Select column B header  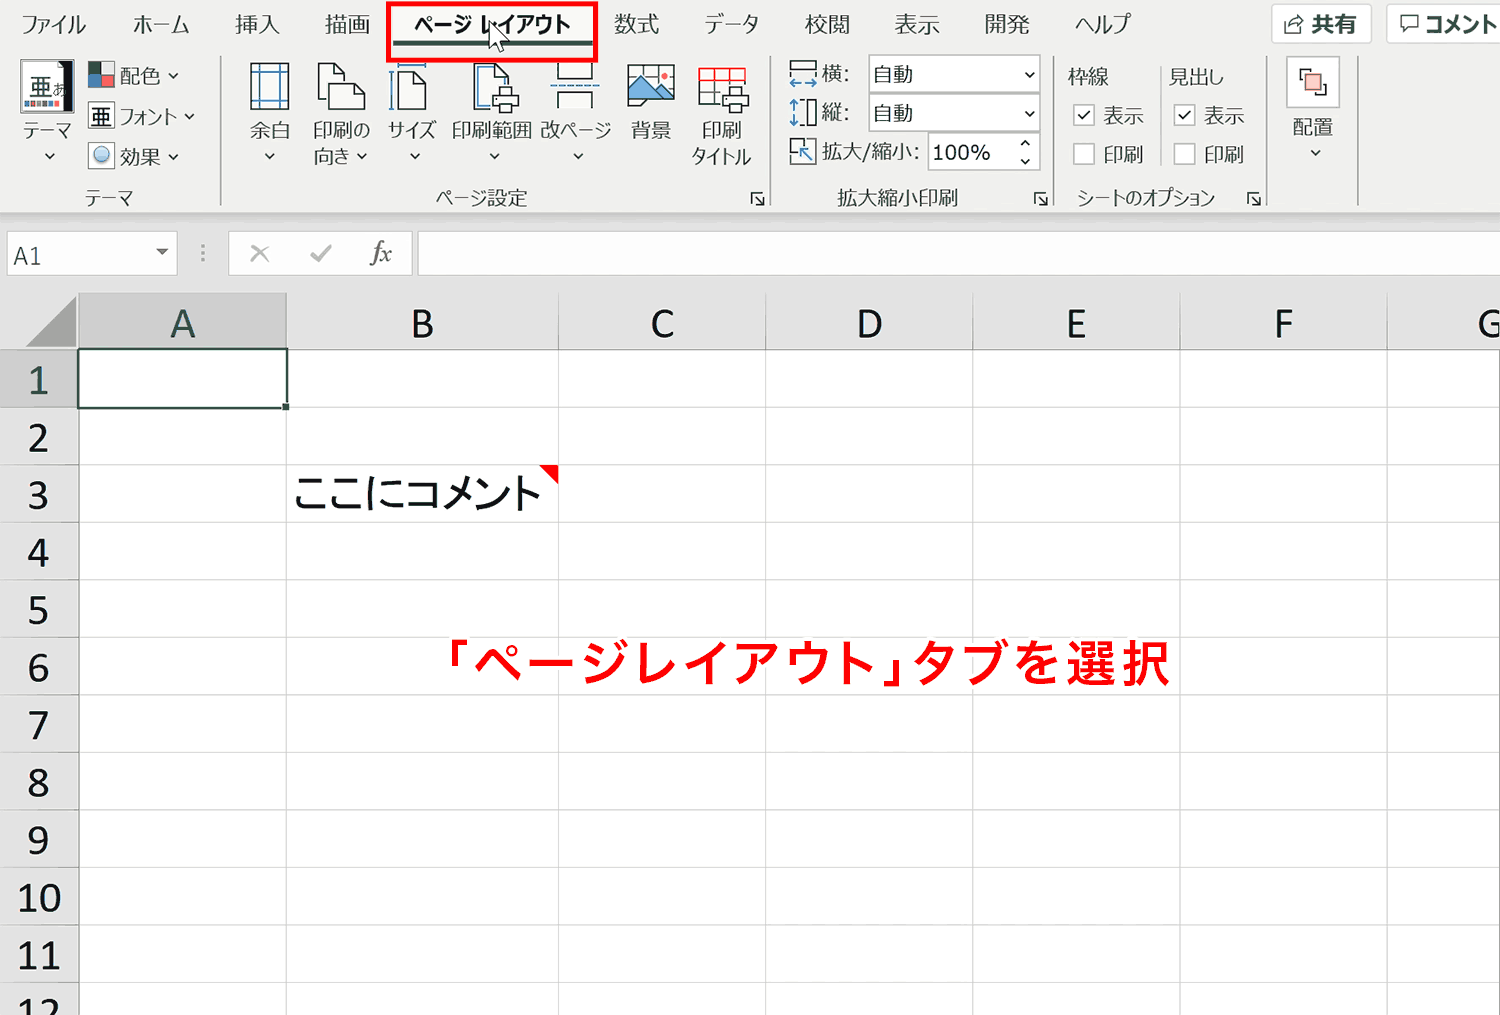(423, 322)
